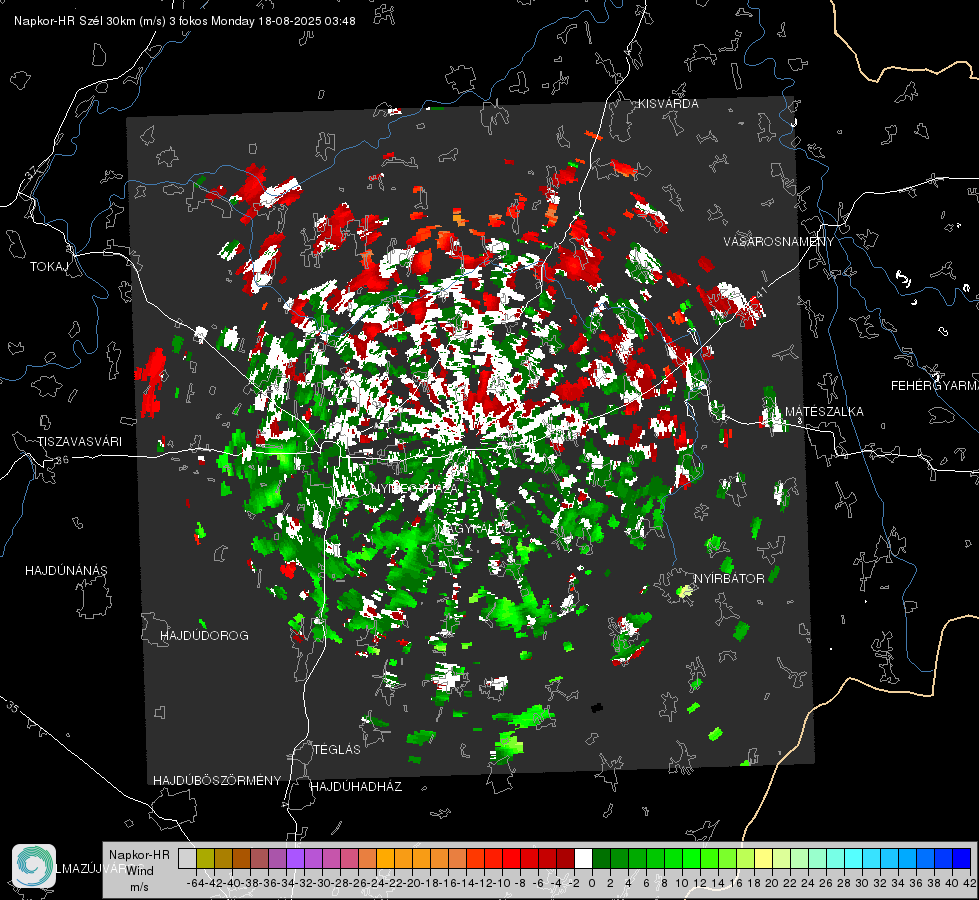Select the HAJDÚNÁNÁS city label
This screenshot has height=900, width=979.
pos(66,570)
